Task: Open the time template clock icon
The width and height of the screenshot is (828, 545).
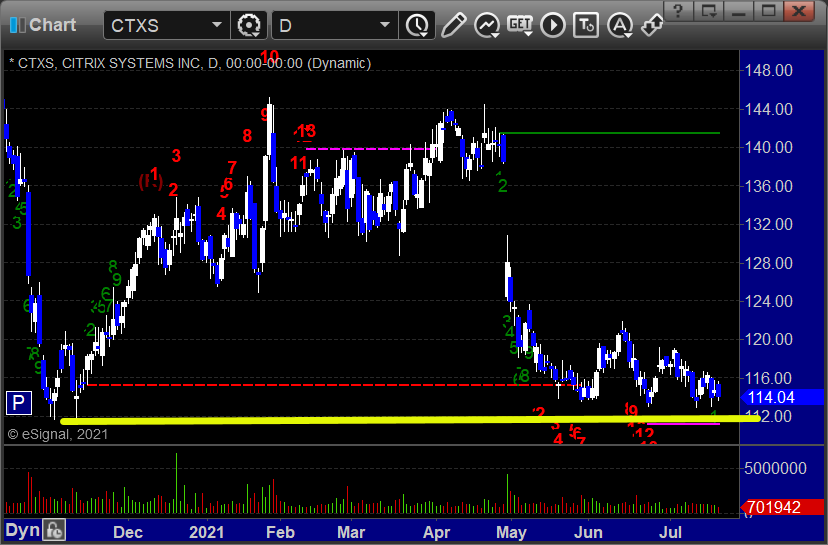Action: (x=417, y=25)
